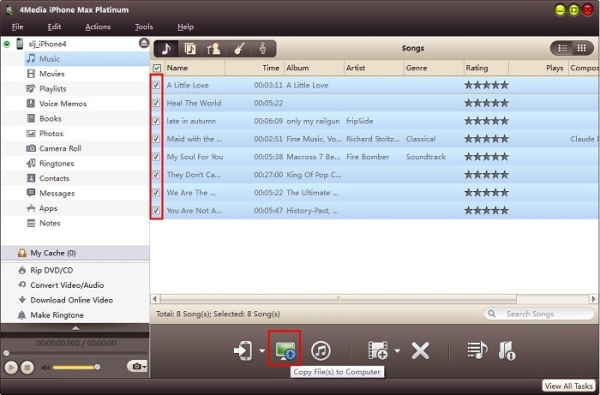Open dropdown arrow next to add files
Image resolution: width=600 pixels, height=395 pixels.
click(397, 351)
